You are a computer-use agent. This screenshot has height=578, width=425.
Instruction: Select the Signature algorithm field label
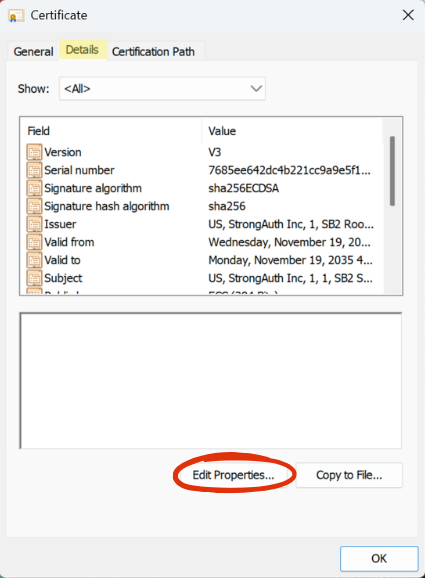click(x=93, y=188)
